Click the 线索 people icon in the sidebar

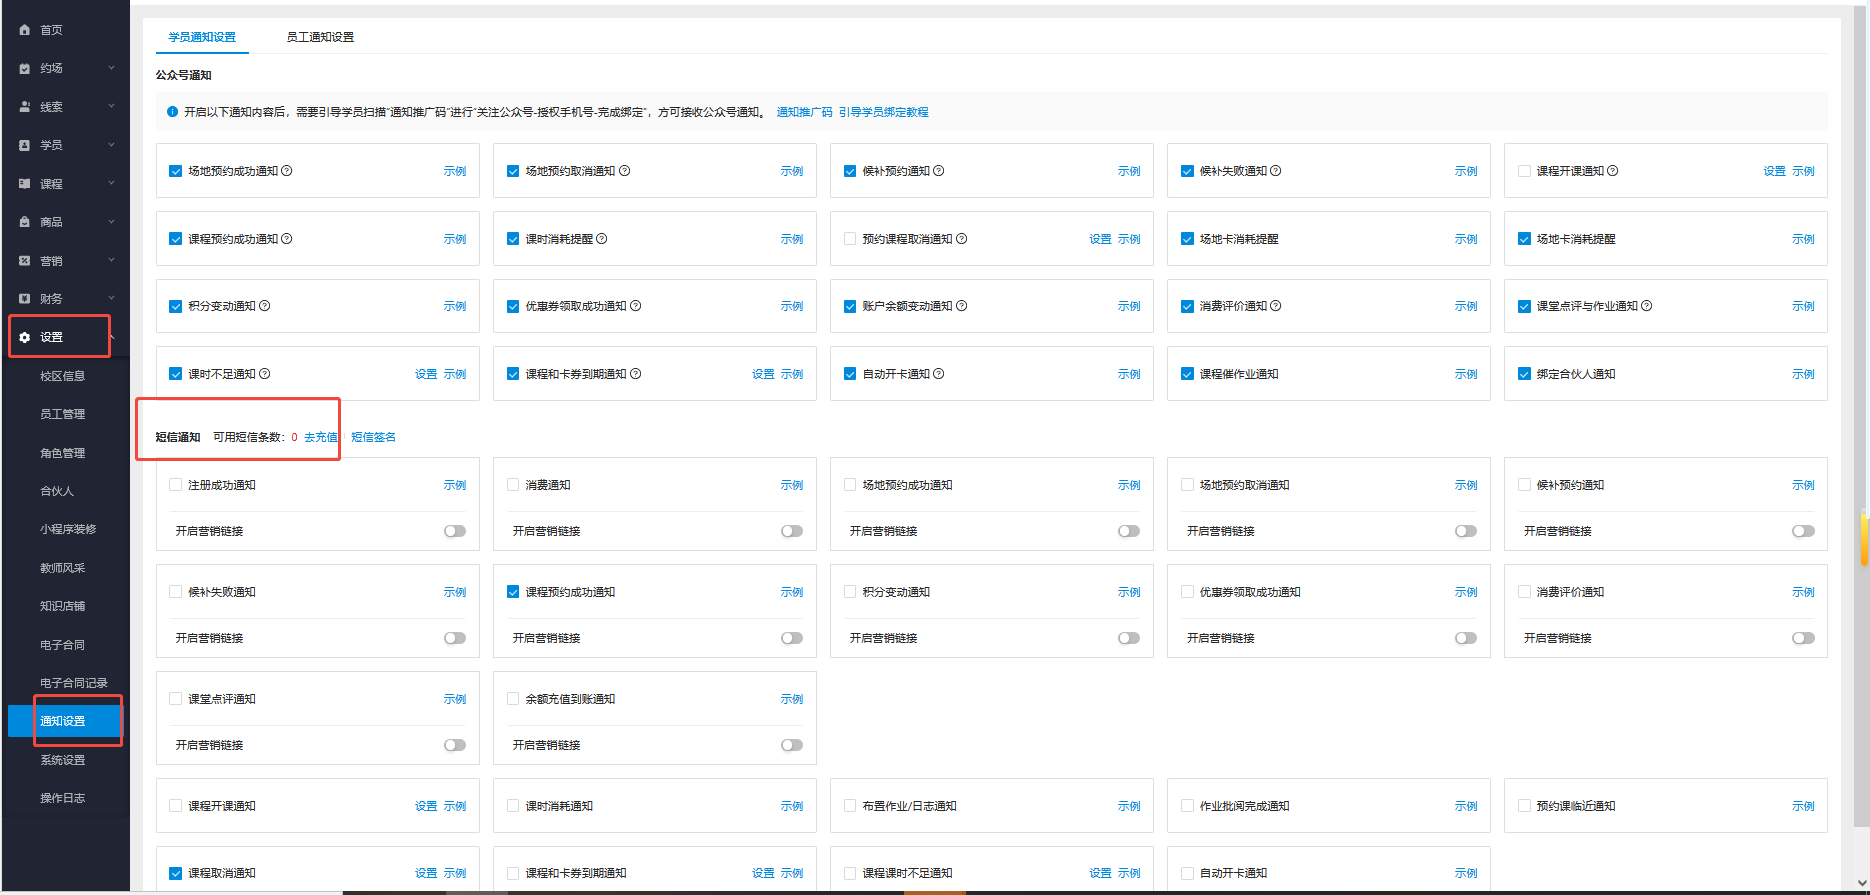tap(25, 107)
